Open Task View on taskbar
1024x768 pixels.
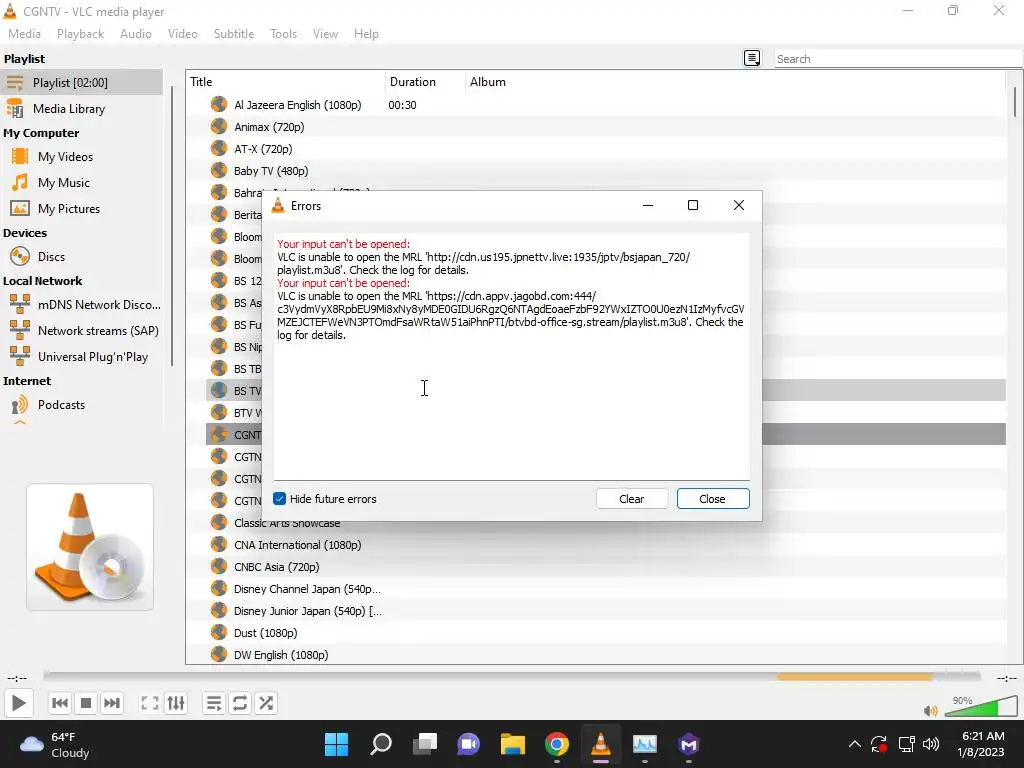tap(425, 744)
